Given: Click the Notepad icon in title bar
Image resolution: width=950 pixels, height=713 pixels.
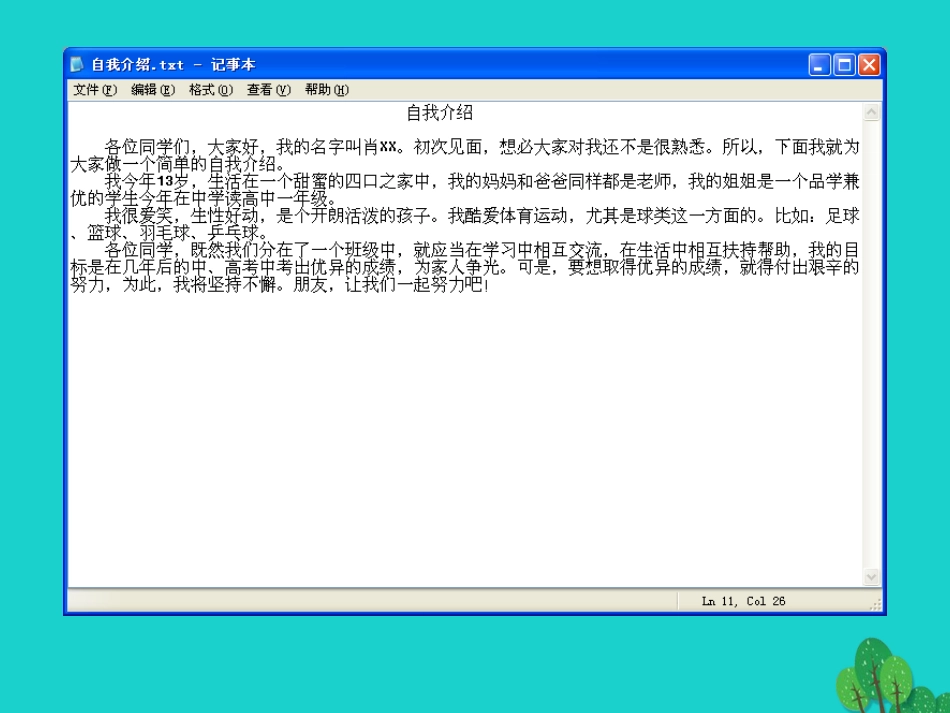Looking at the screenshot, I should tap(77, 64).
